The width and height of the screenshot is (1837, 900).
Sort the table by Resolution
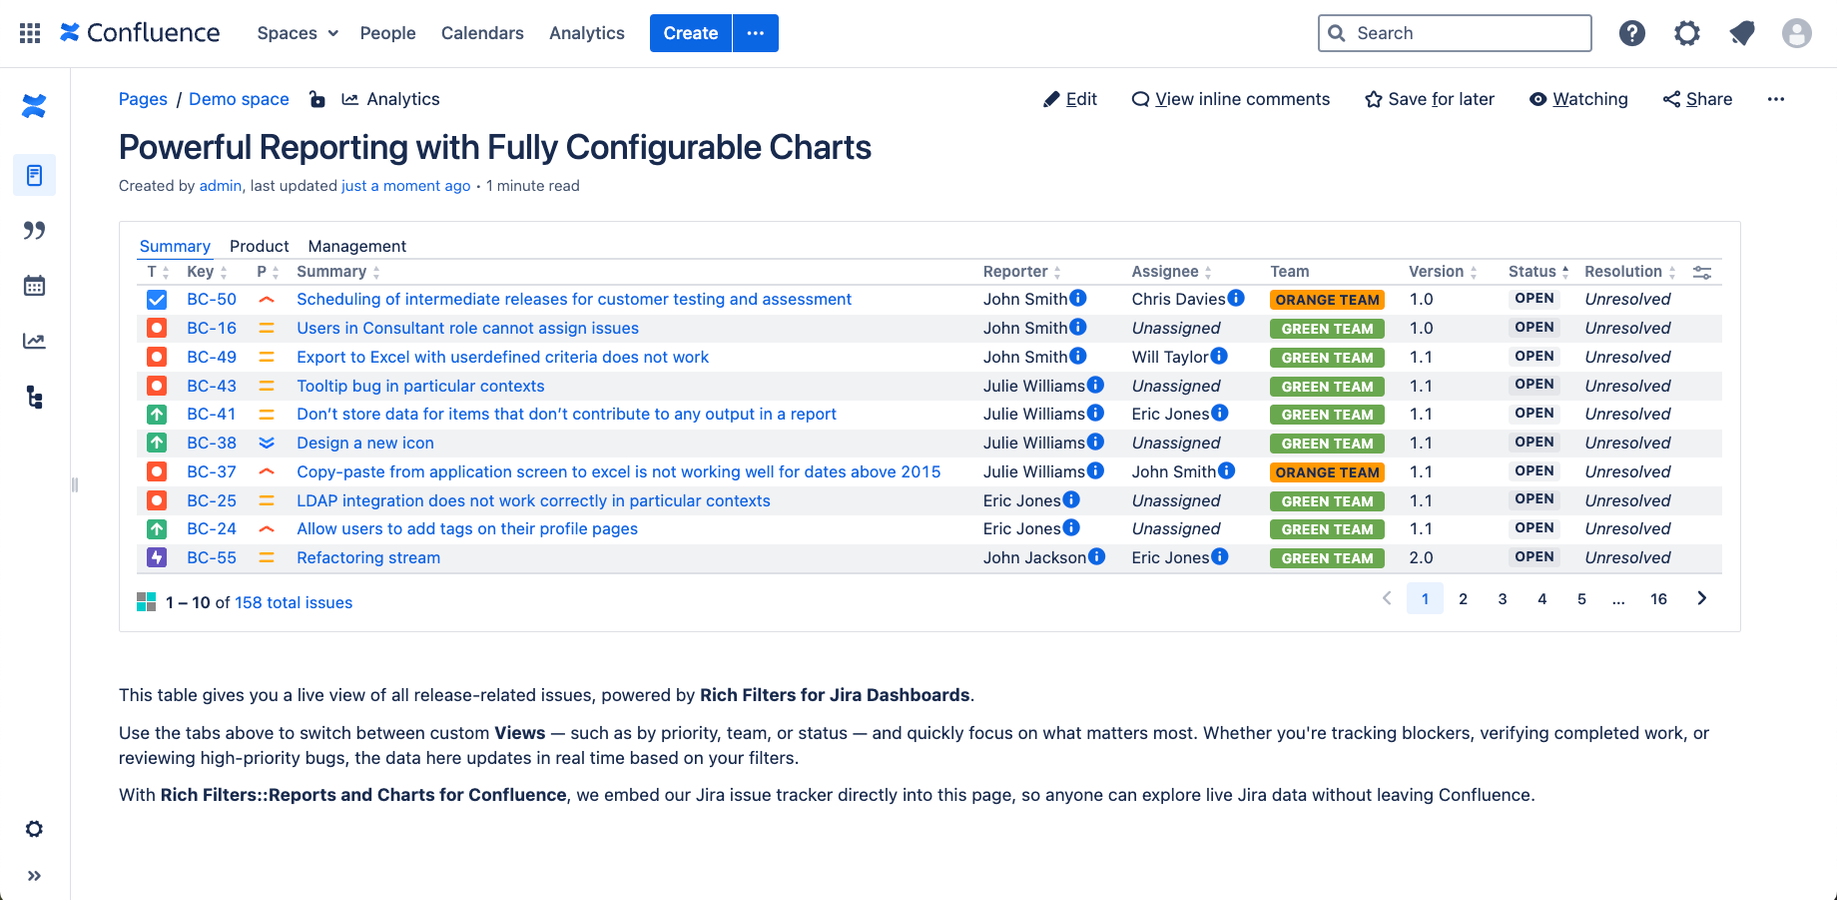(x=1630, y=272)
